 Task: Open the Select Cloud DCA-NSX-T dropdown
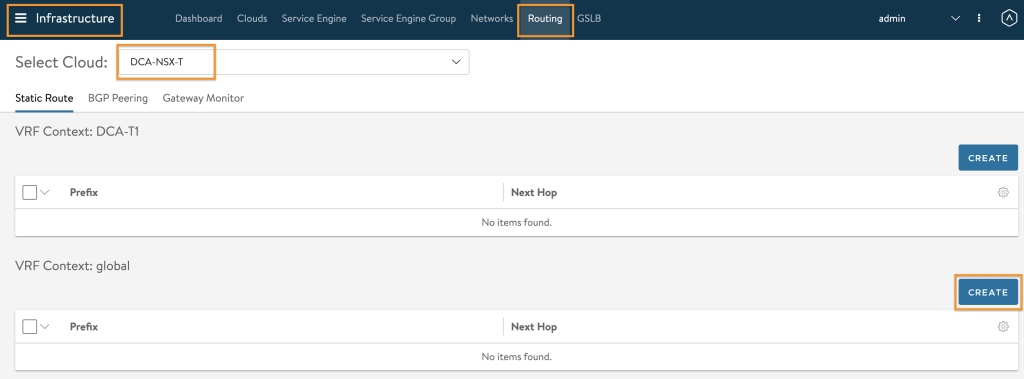click(294, 62)
